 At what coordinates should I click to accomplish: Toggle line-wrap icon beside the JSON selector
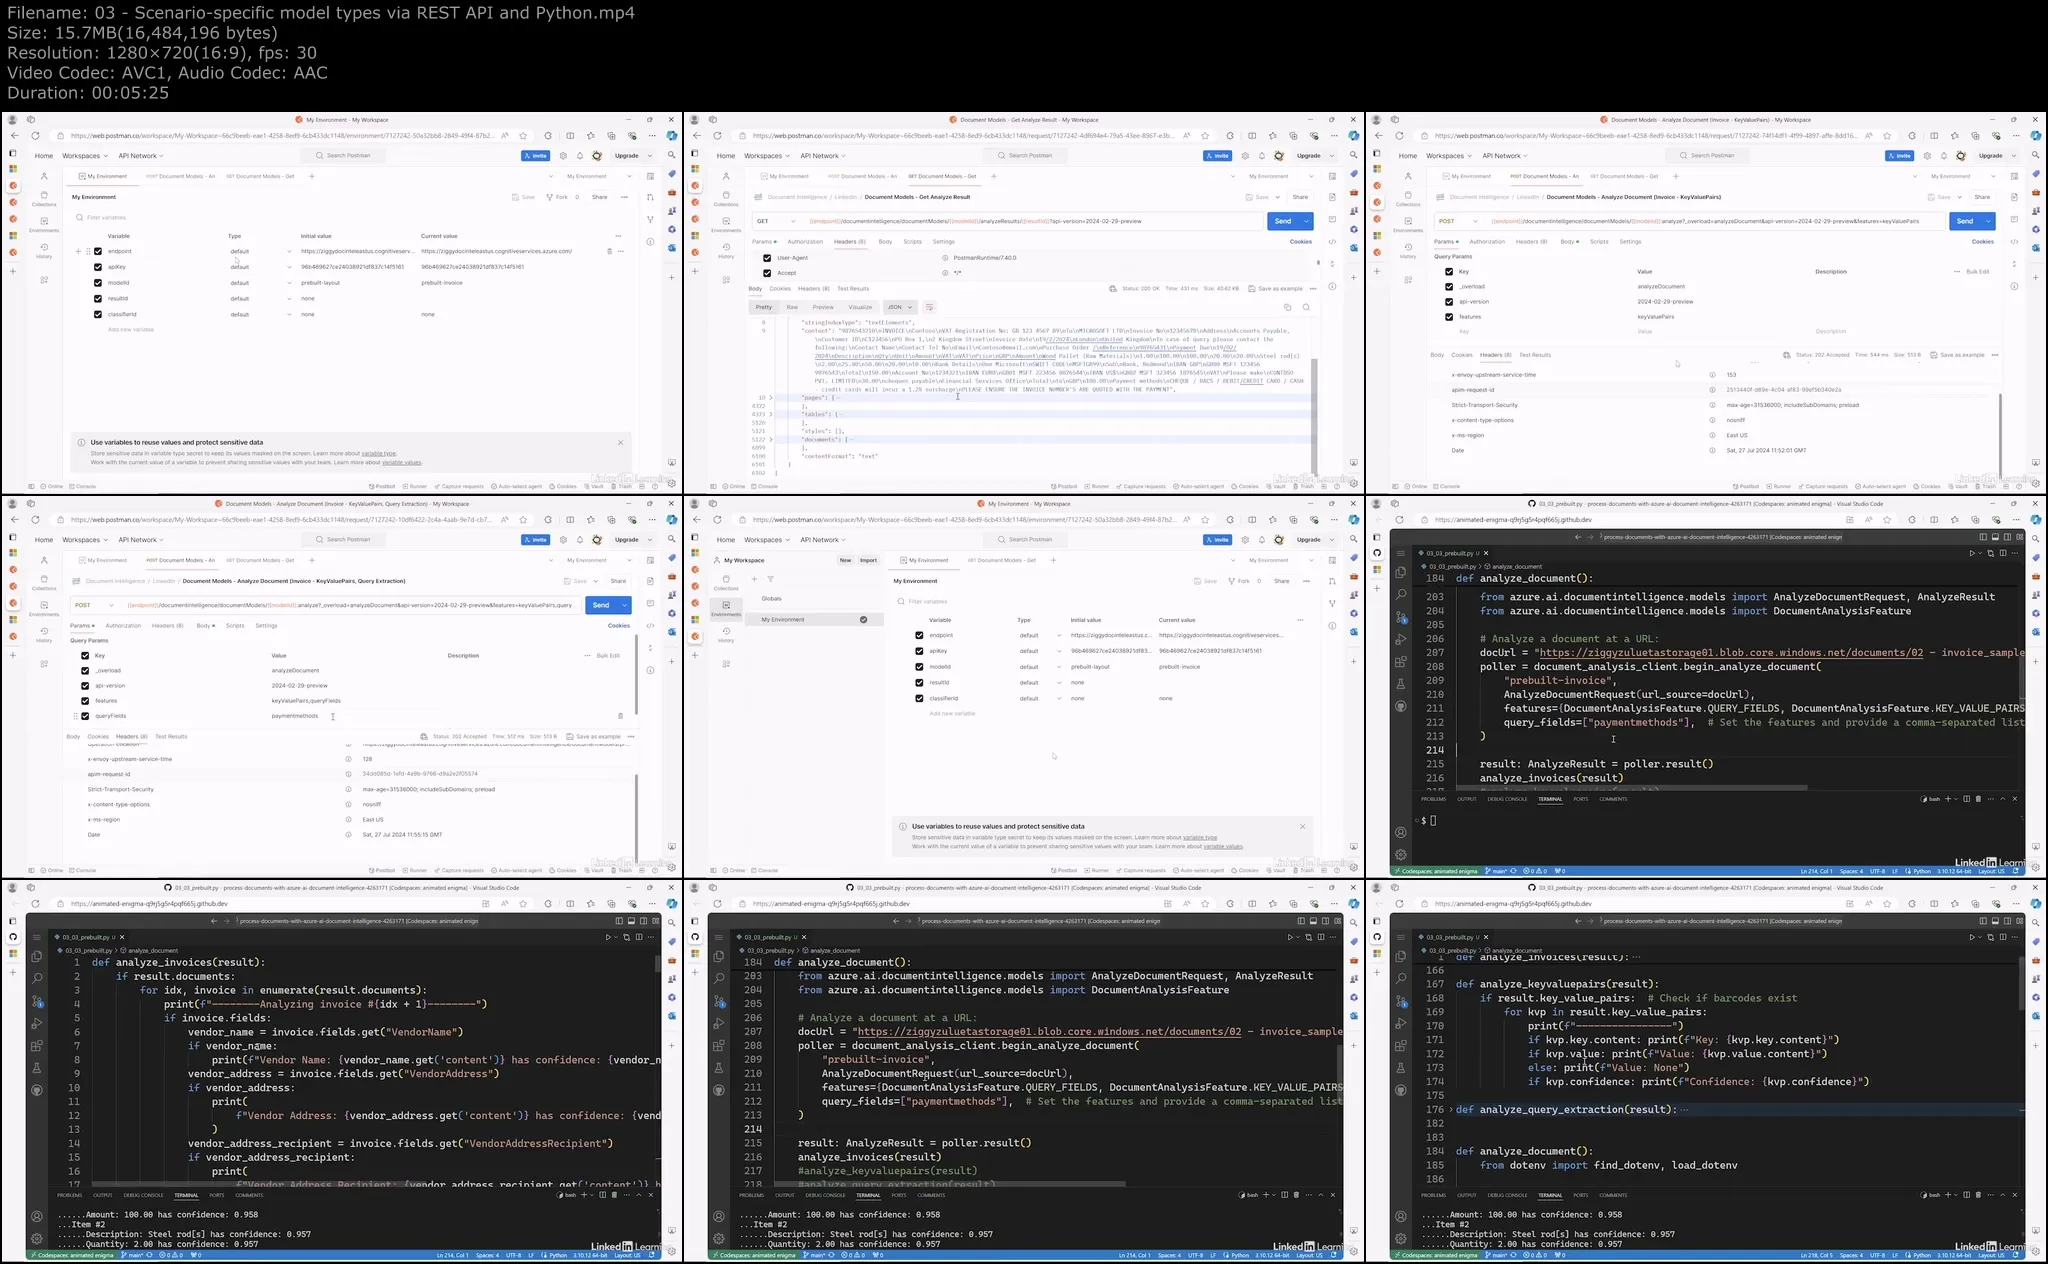pos(929,308)
